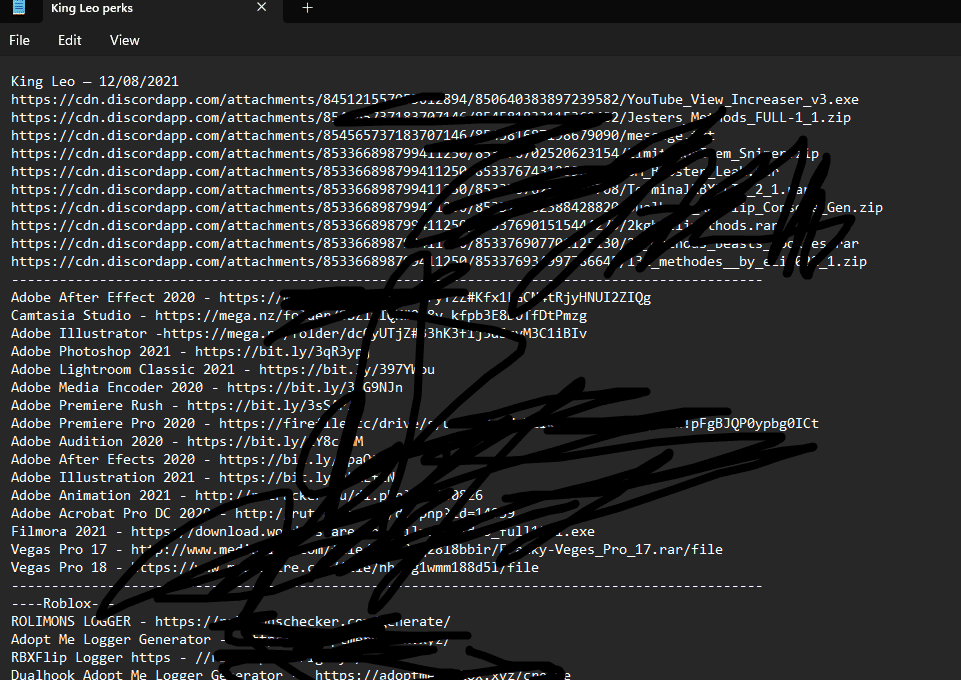The image size is (961, 680).
Task: Click the 'Adobe After Efects 2020' text
Action: 103,459
